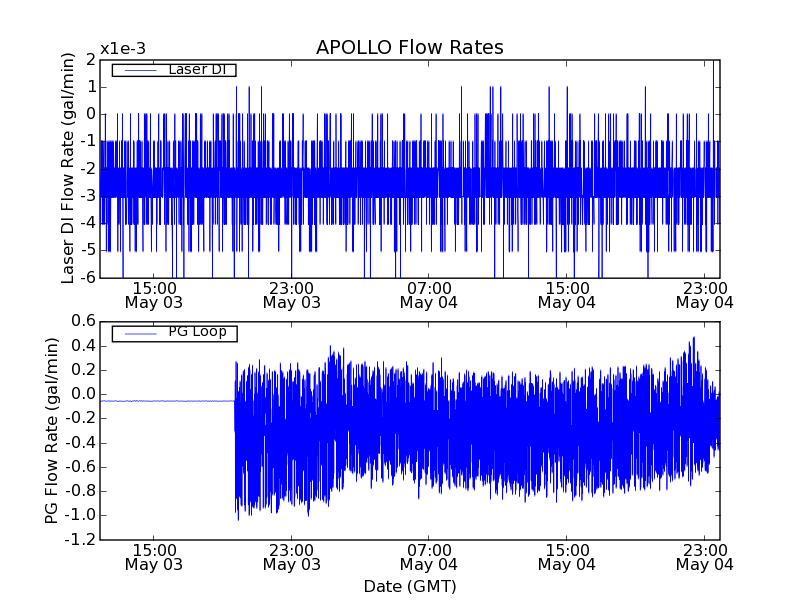Click the 0.6 y-axis tick on bottom plot
Screen dimensions: 800x600
coord(83,321)
